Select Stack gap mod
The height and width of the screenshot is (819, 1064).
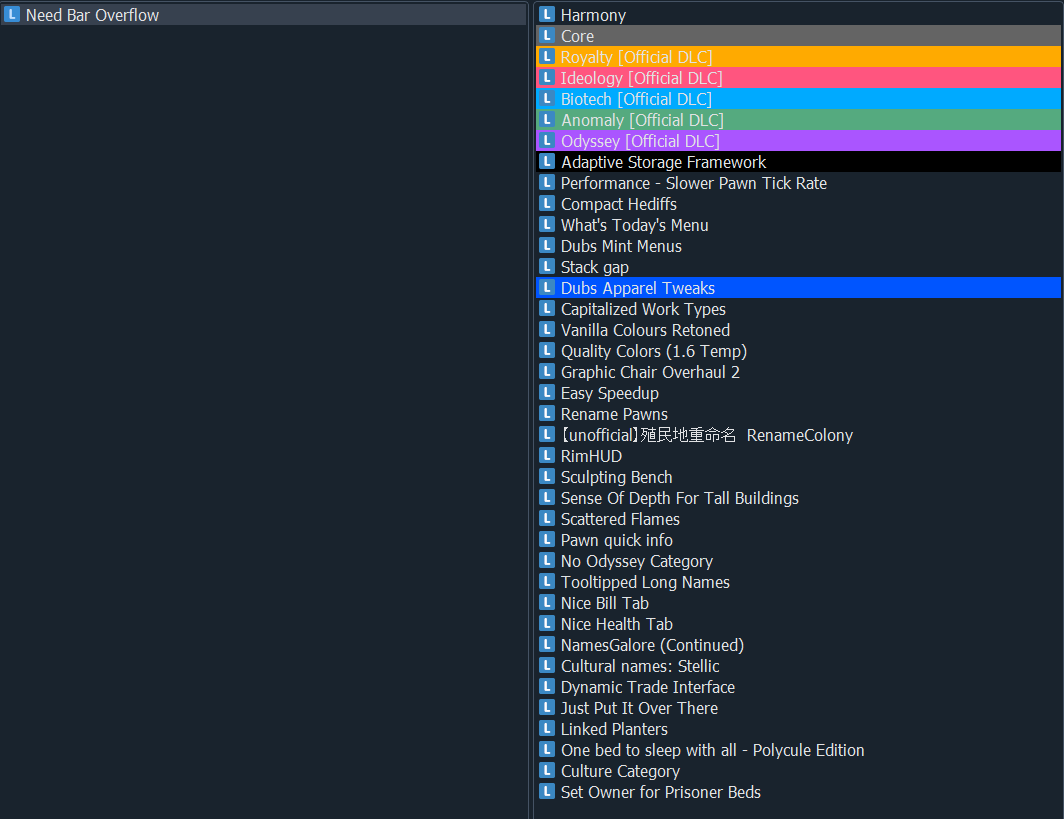[x=799, y=267]
